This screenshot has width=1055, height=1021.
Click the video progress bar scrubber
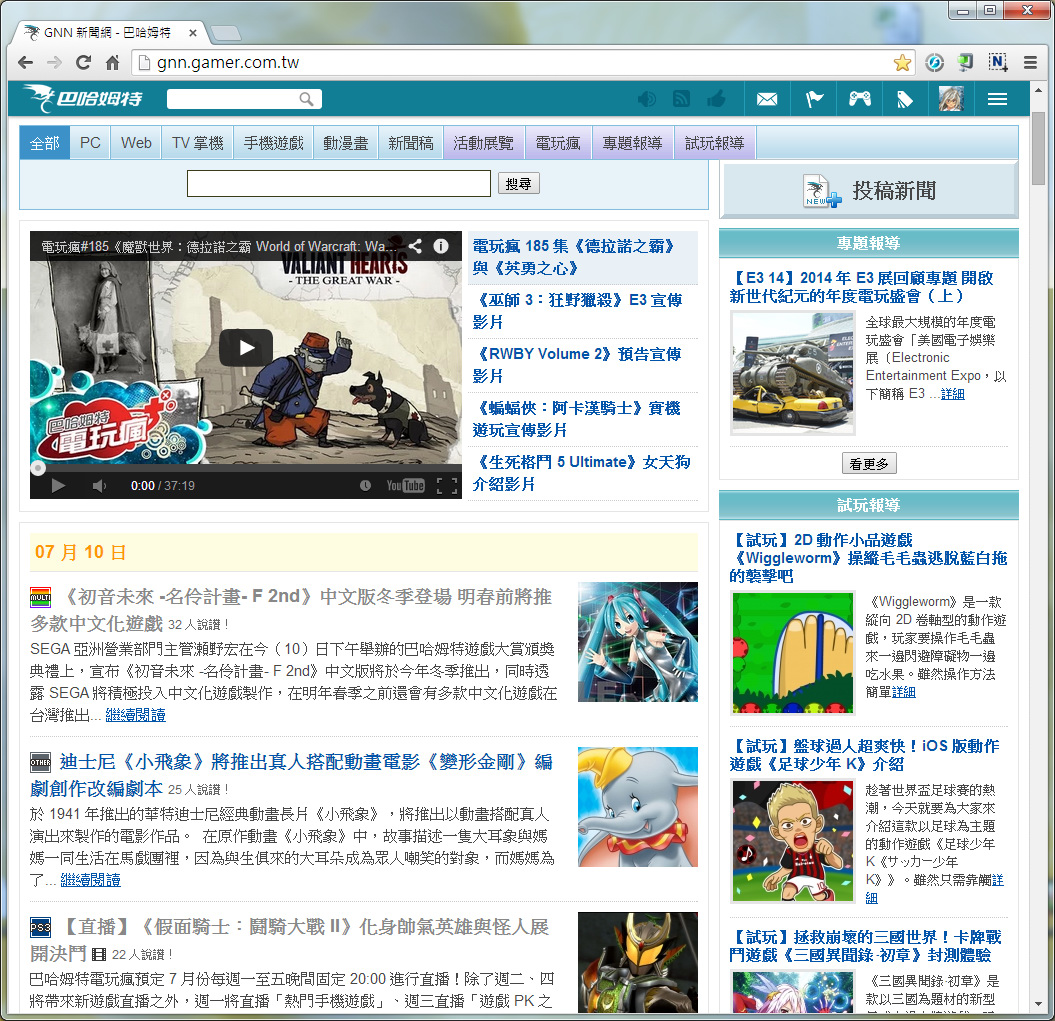coord(38,467)
